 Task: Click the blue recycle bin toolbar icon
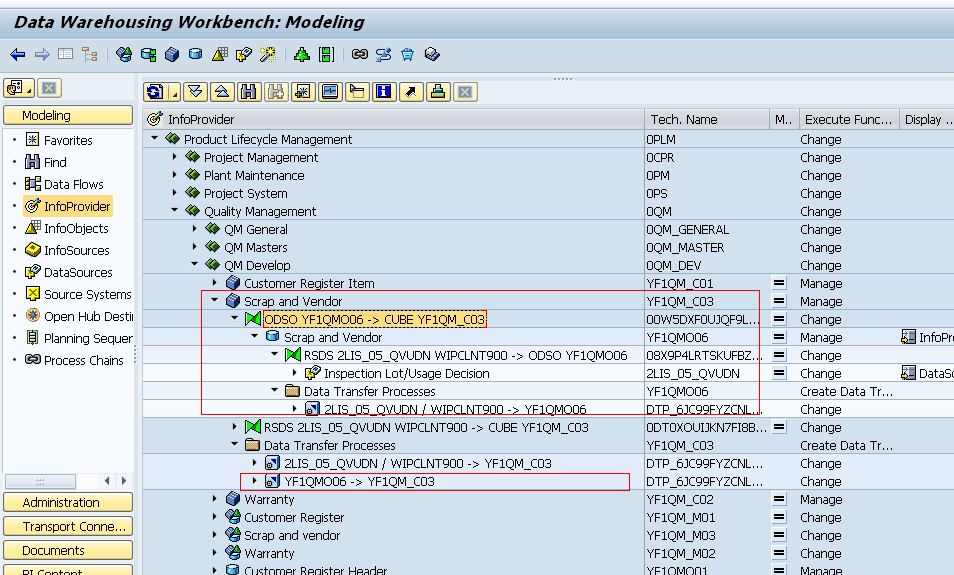(x=407, y=55)
